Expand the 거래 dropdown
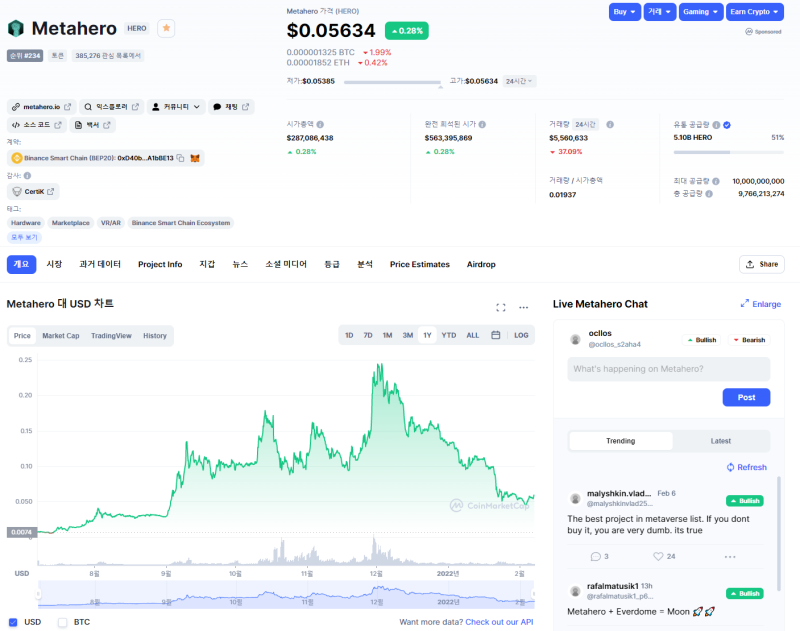The image size is (800, 631). tap(660, 12)
